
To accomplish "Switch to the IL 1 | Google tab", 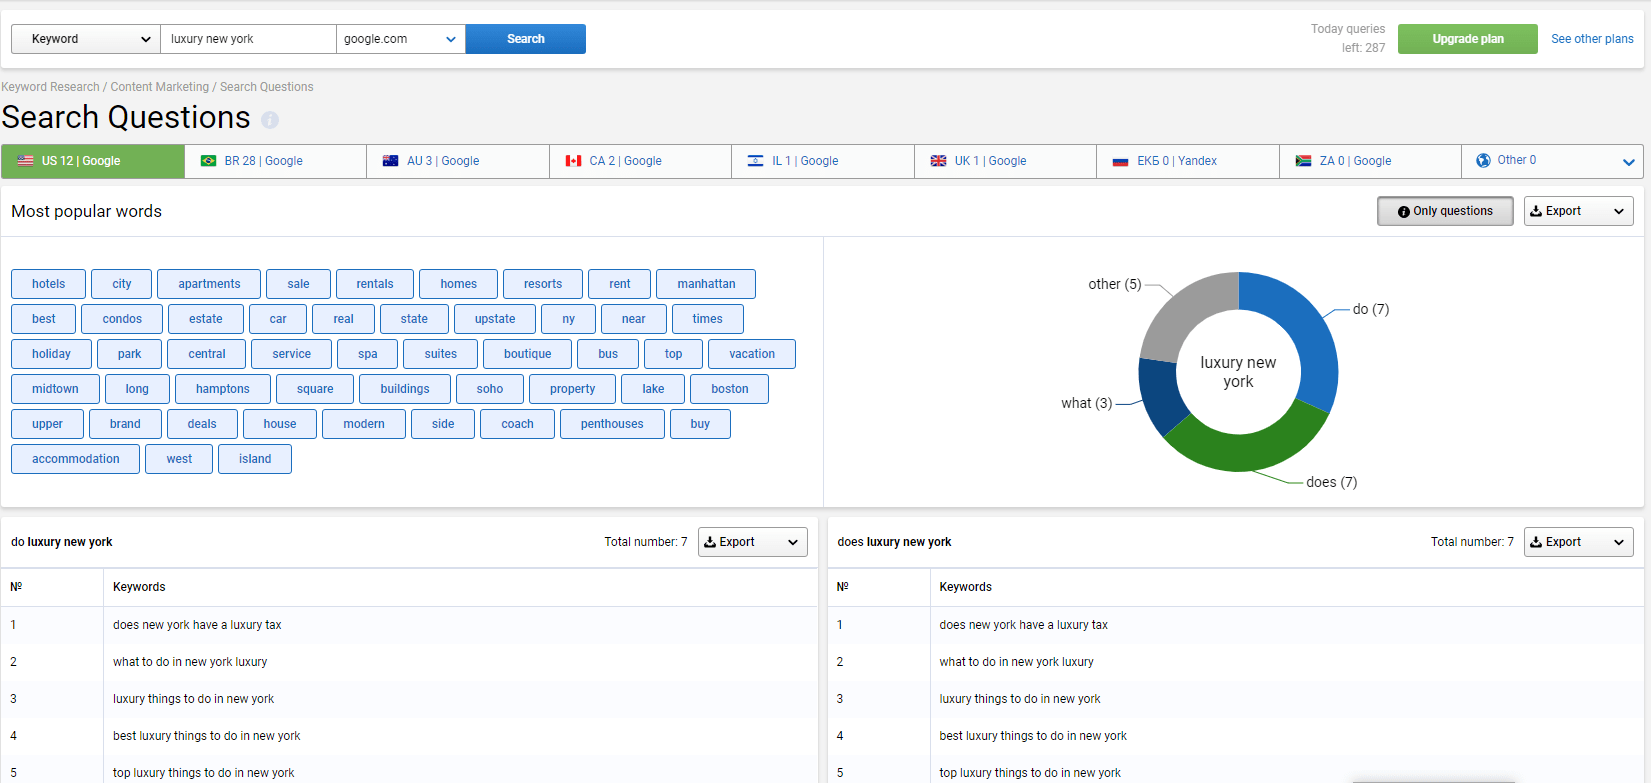I will pyautogui.click(x=823, y=161).
